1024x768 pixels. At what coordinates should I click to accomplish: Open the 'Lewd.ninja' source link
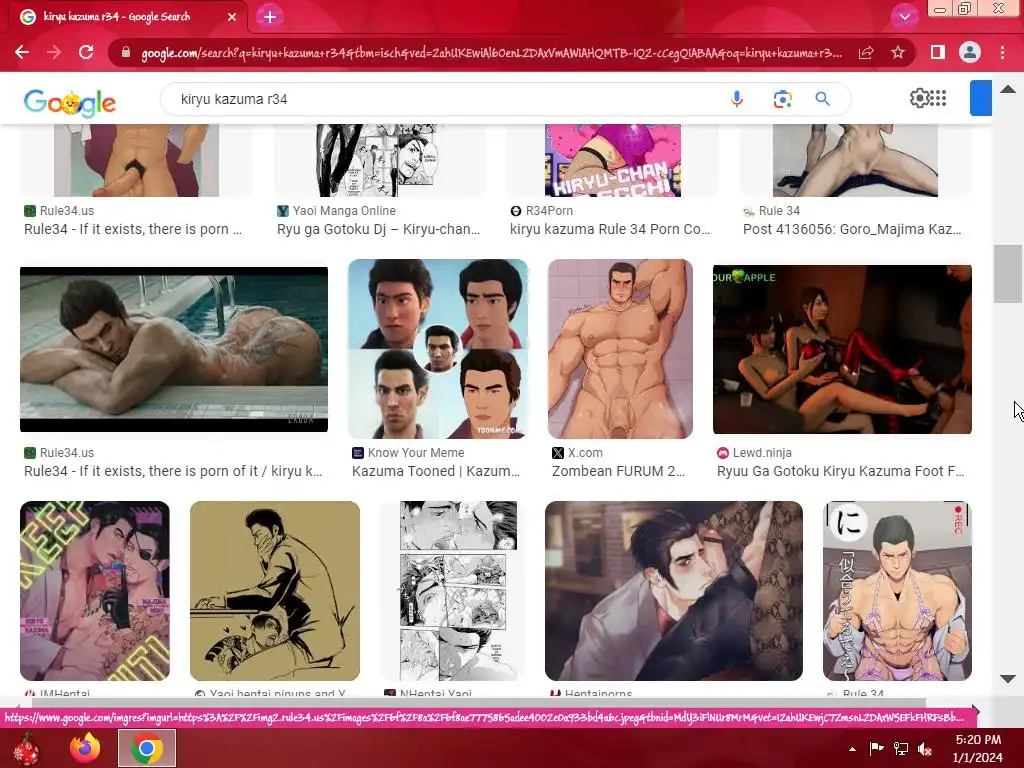click(762, 453)
